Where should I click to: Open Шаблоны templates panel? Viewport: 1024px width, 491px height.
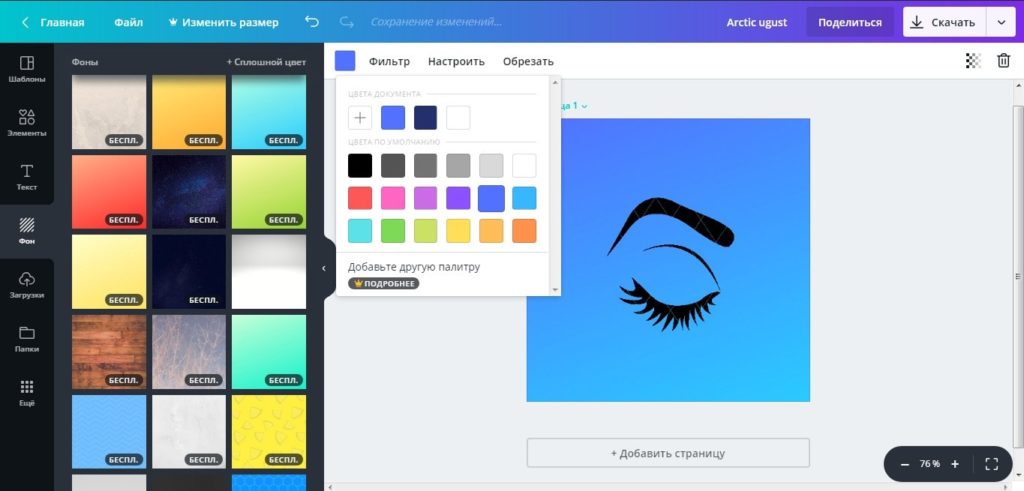coord(27,68)
